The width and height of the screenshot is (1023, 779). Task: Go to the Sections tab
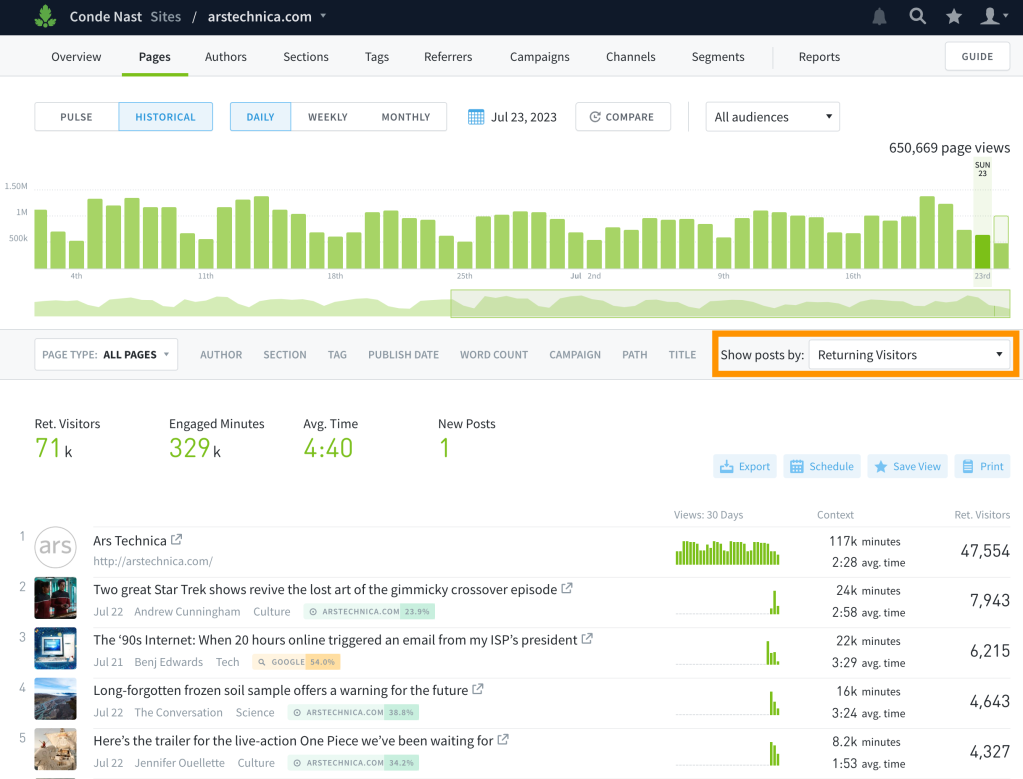tap(306, 57)
